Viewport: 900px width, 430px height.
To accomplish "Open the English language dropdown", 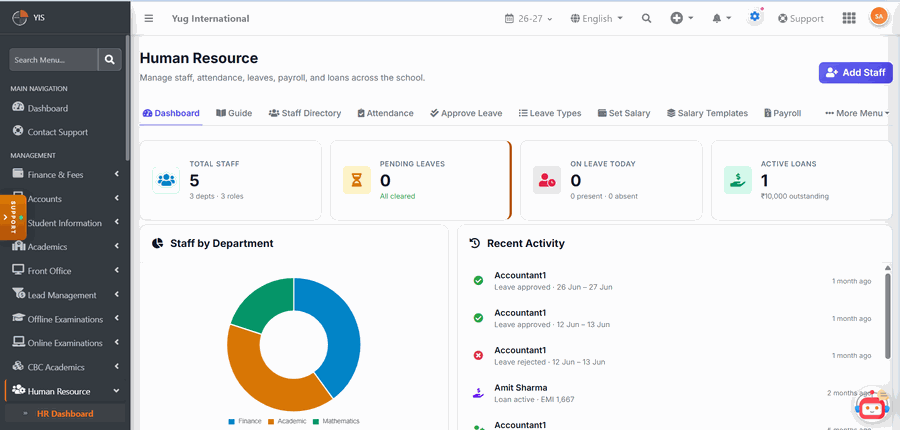I will click(x=596, y=18).
